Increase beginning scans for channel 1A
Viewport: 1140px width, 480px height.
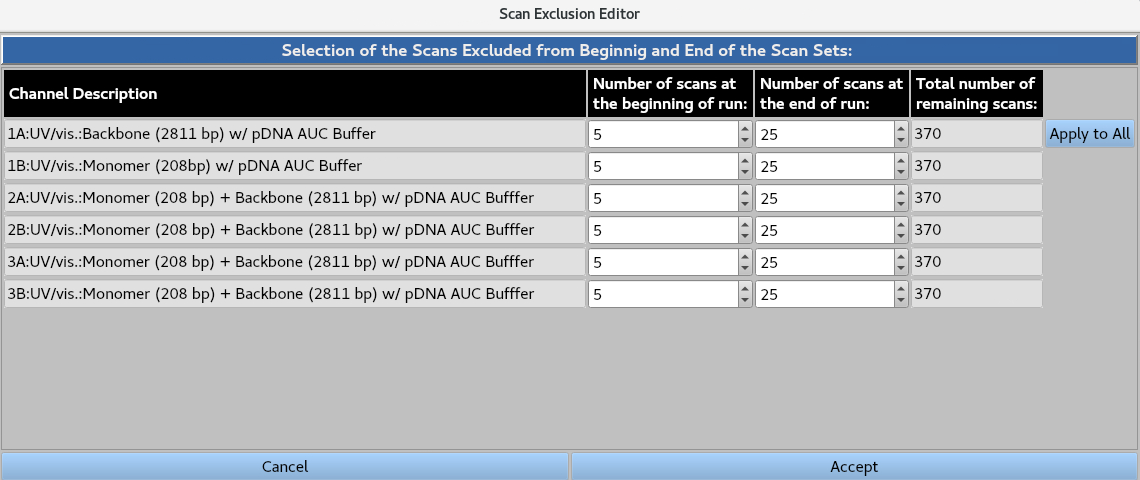(745, 128)
